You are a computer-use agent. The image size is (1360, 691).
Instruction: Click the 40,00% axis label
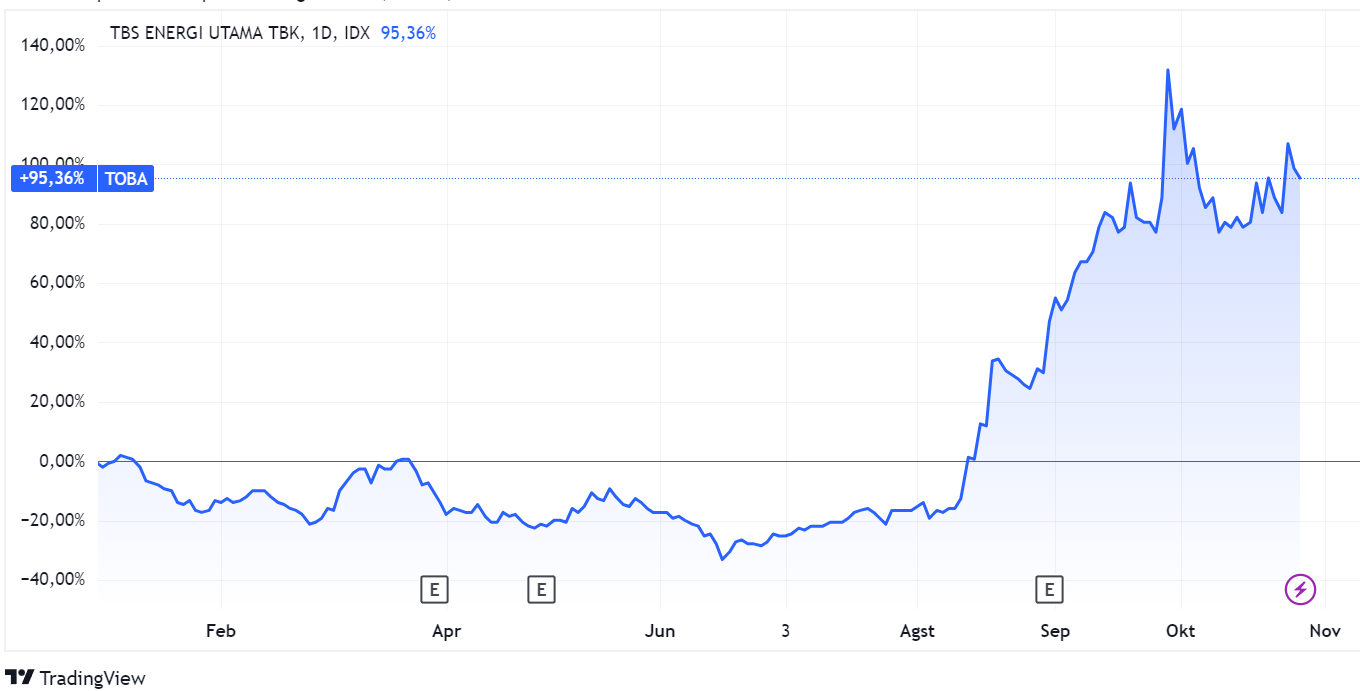(x=57, y=342)
